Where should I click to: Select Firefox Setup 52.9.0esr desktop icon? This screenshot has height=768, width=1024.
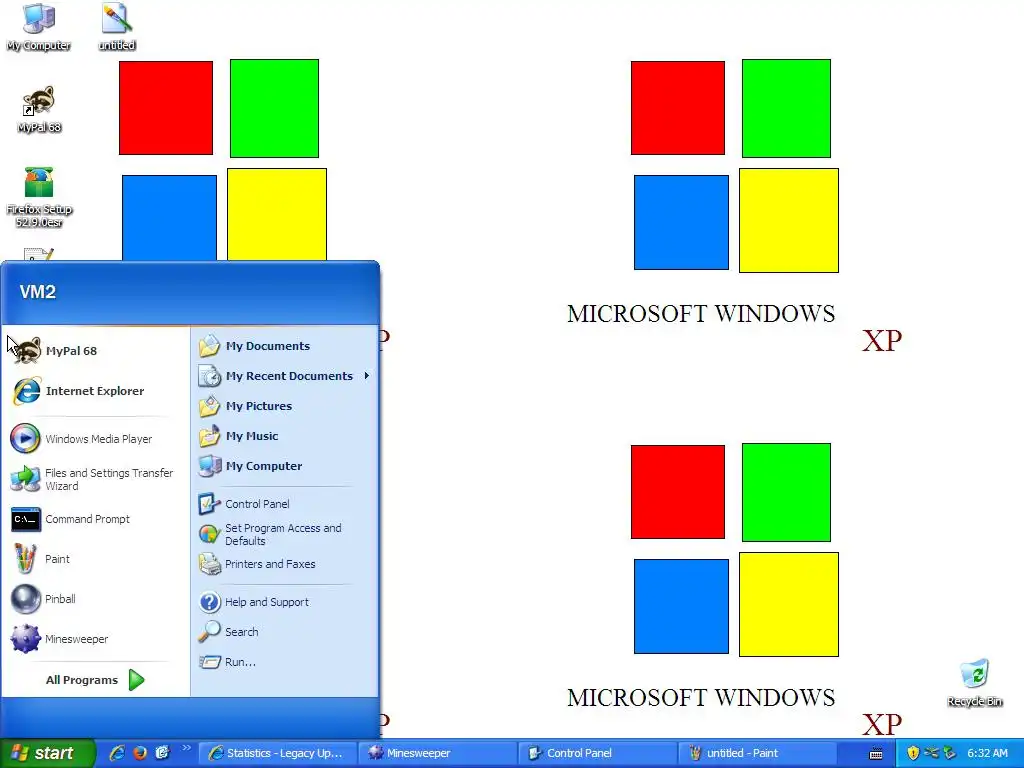(x=39, y=197)
